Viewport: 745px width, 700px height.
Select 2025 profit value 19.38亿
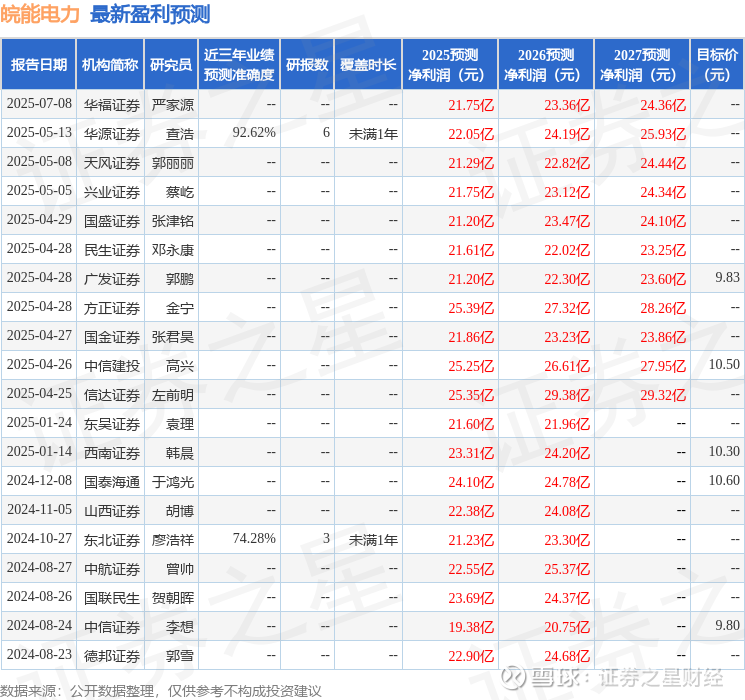click(x=471, y=627)
